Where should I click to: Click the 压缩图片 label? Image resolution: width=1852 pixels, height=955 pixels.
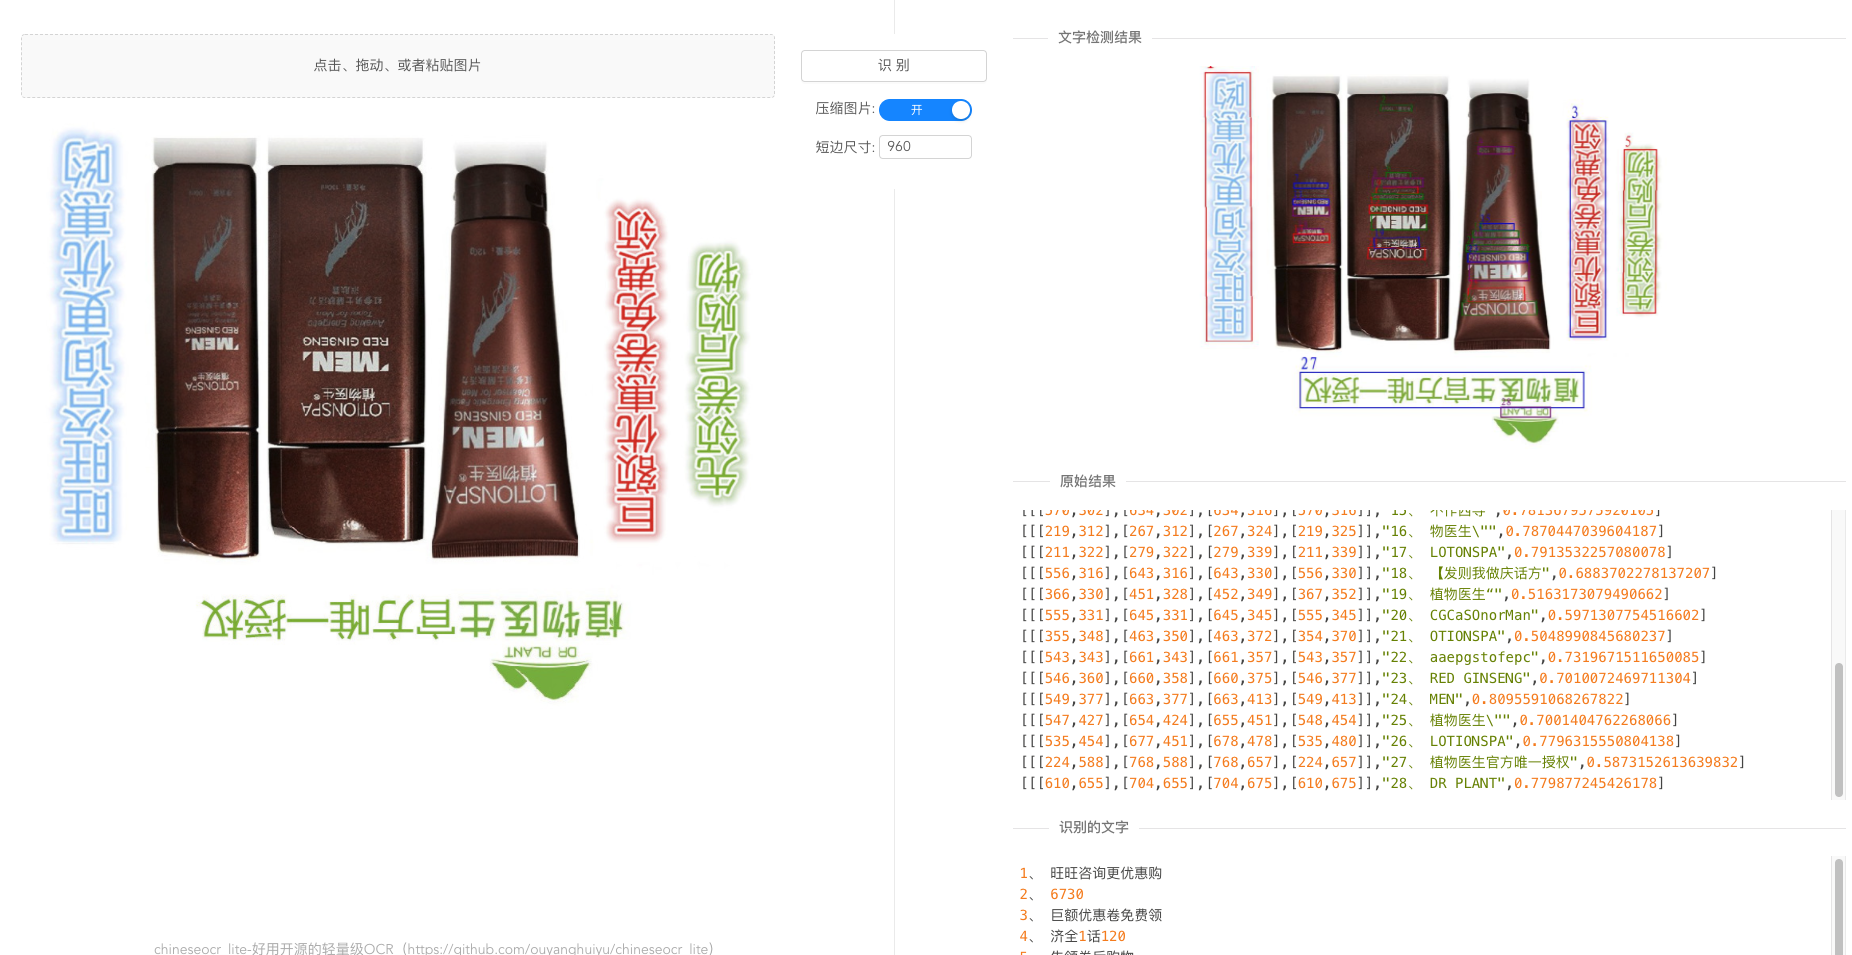point(844,108)
